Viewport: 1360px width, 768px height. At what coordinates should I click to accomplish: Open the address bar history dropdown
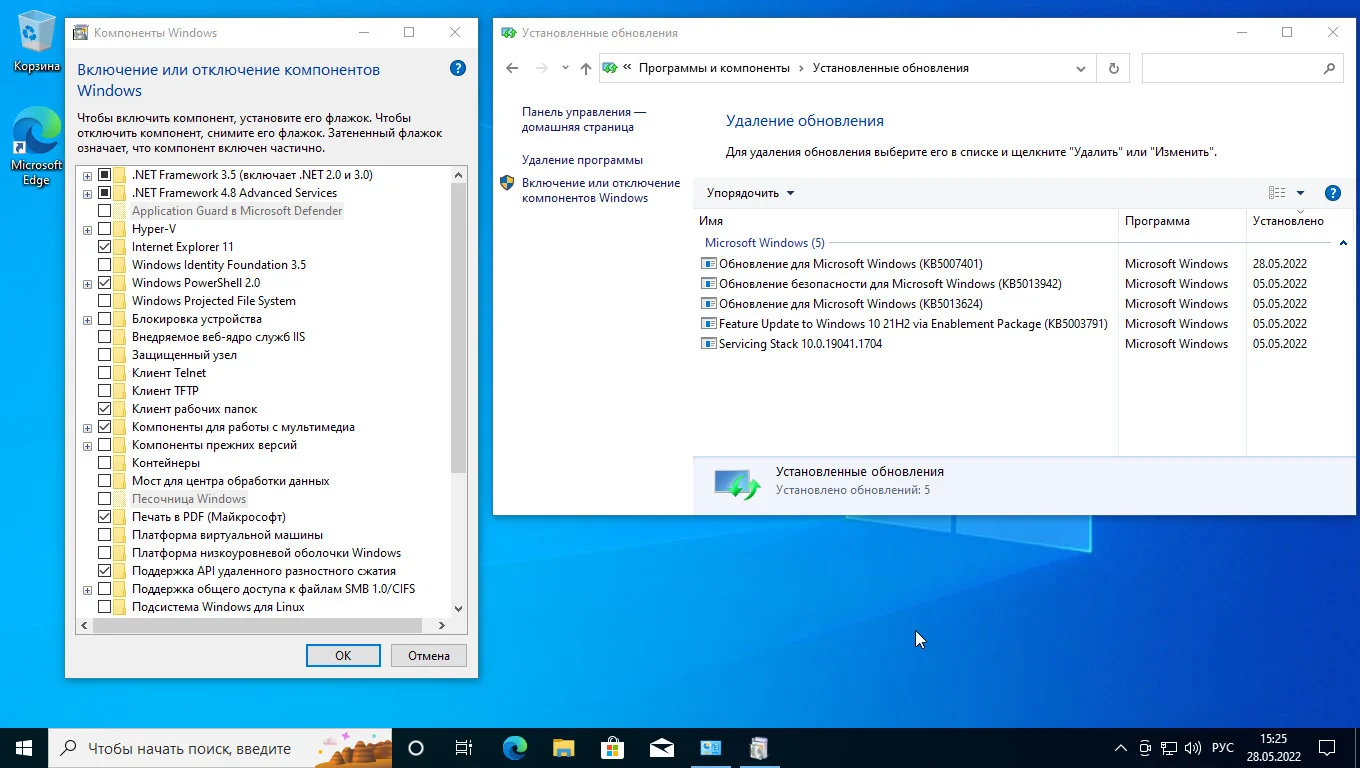1081,68
